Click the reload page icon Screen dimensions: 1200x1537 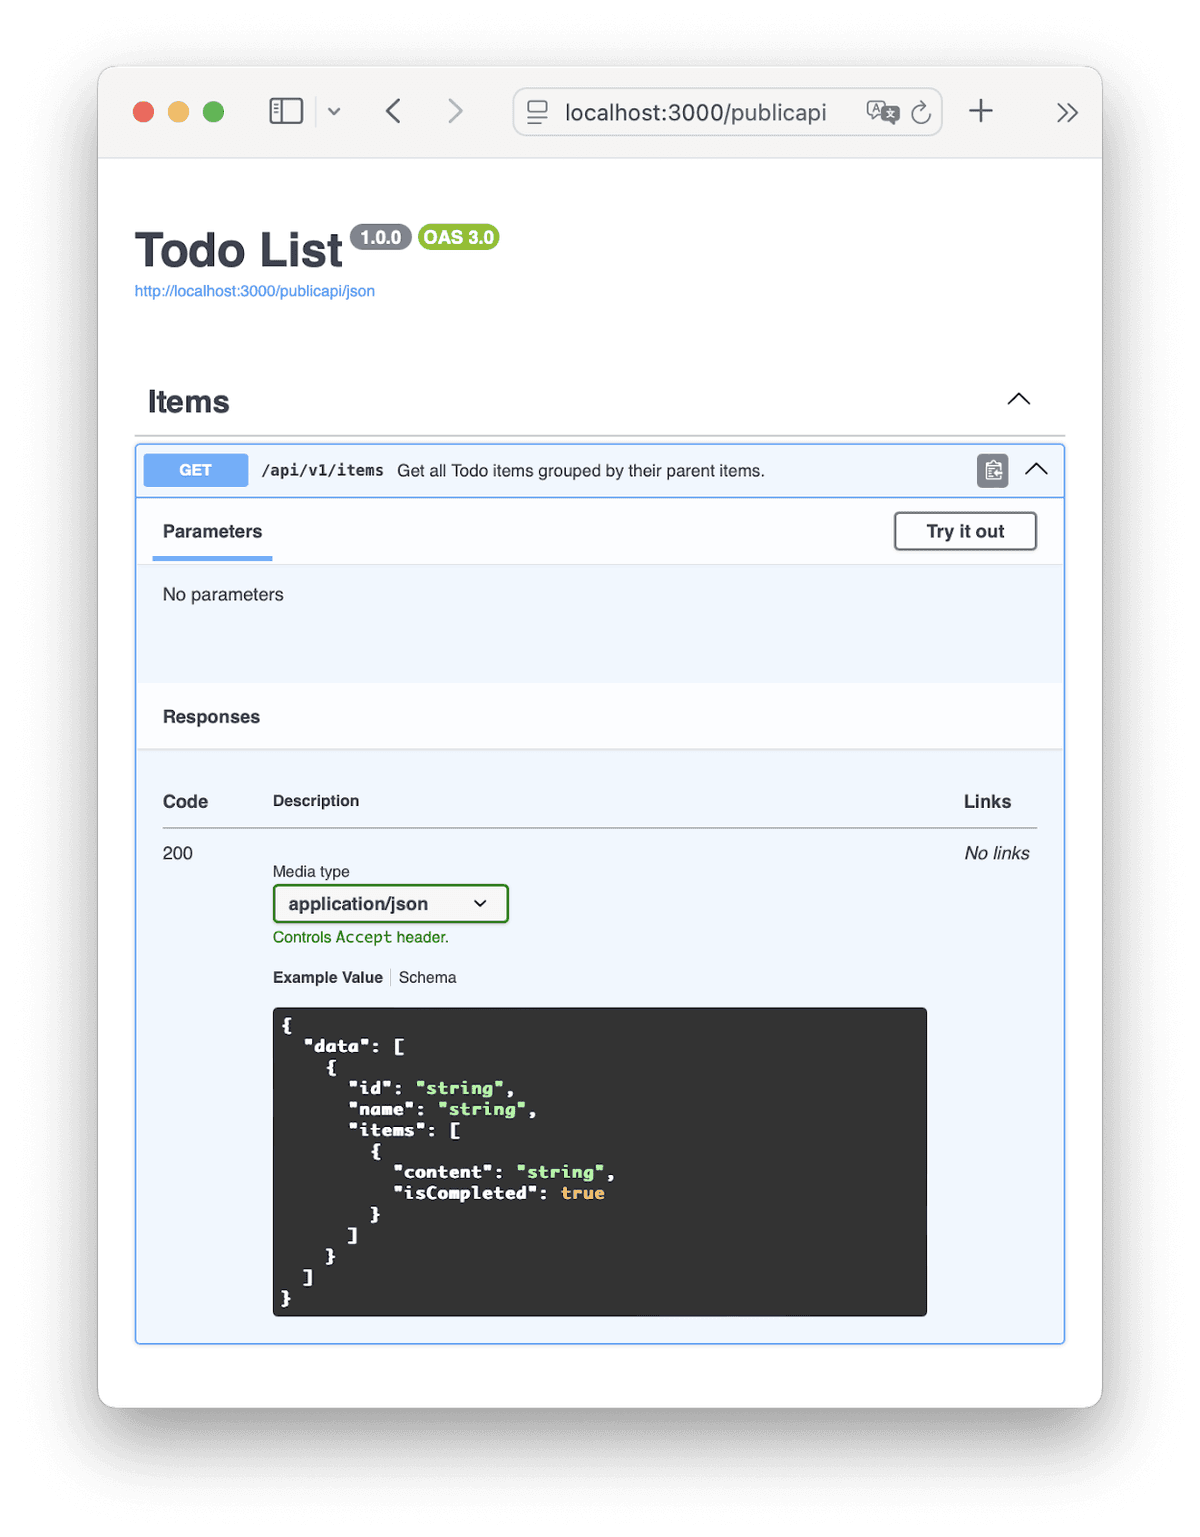921,112
